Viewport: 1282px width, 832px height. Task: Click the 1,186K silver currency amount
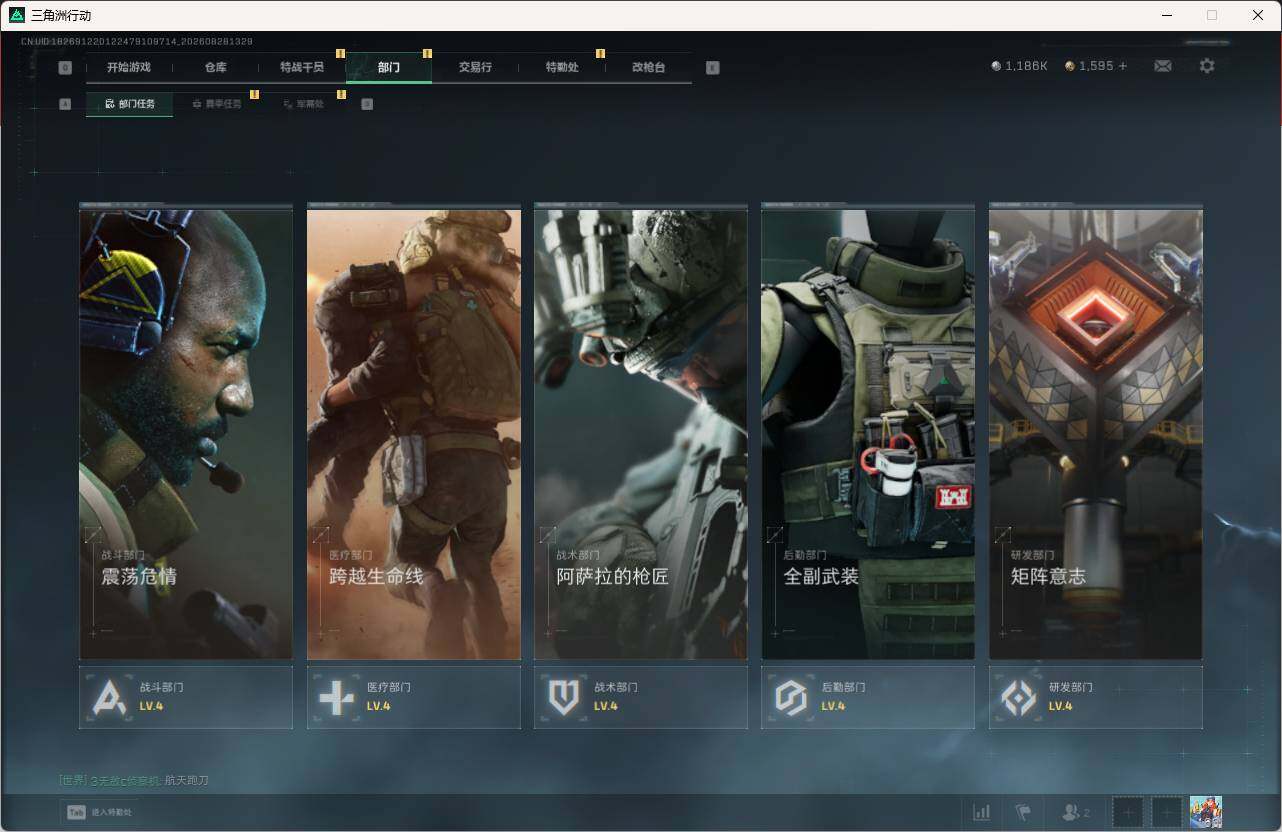coord(1027,66)
